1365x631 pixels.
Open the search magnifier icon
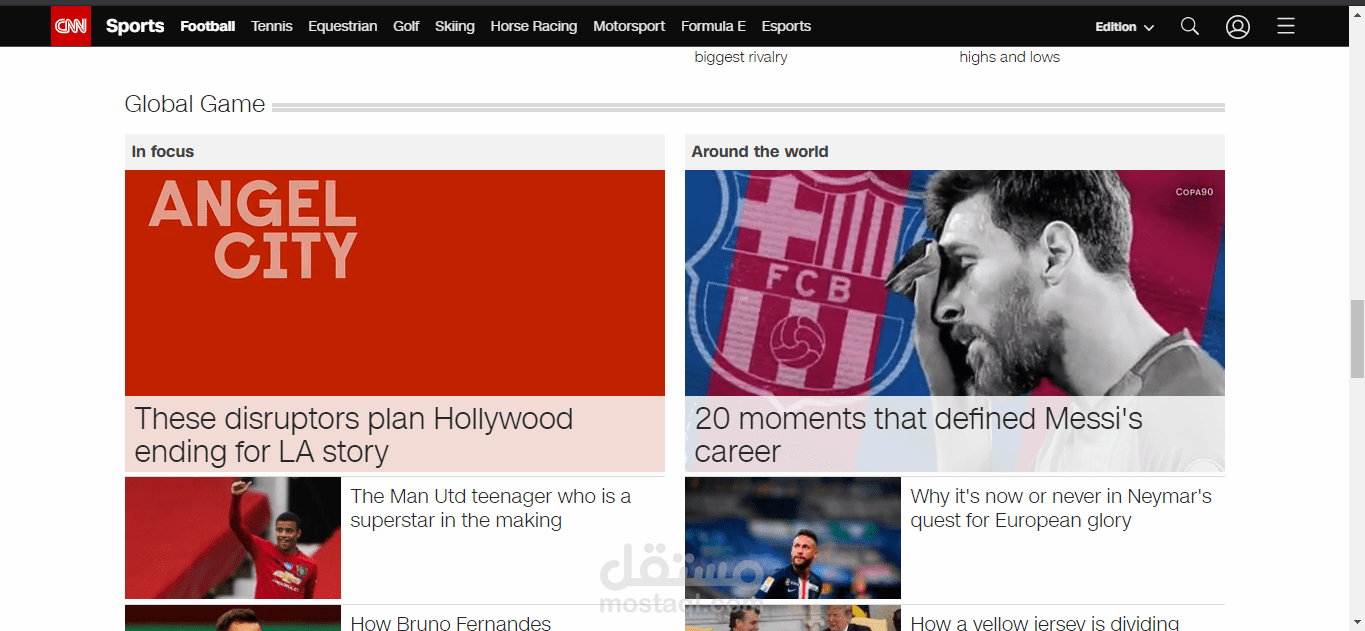pyautogui.click(x=1189, y=26)
